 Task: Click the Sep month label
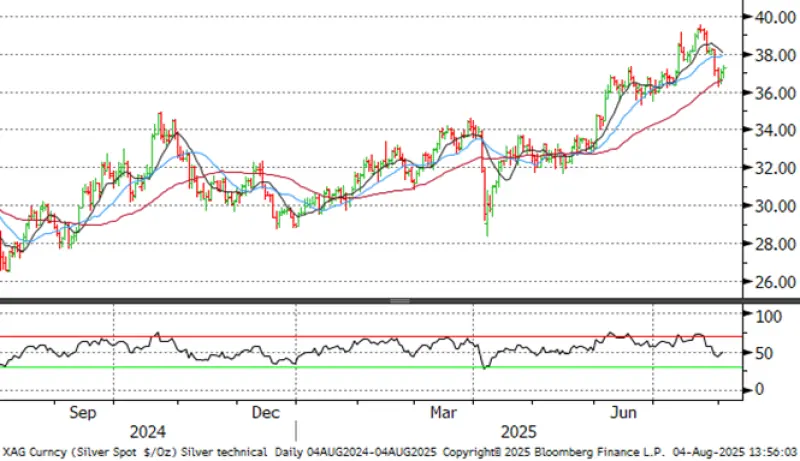[x=83, y=413]
